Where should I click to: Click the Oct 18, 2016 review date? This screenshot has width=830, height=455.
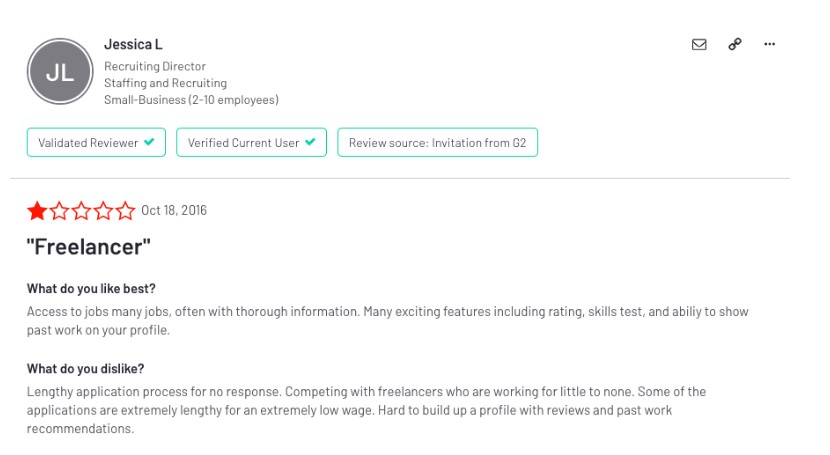tap(174, 211)
